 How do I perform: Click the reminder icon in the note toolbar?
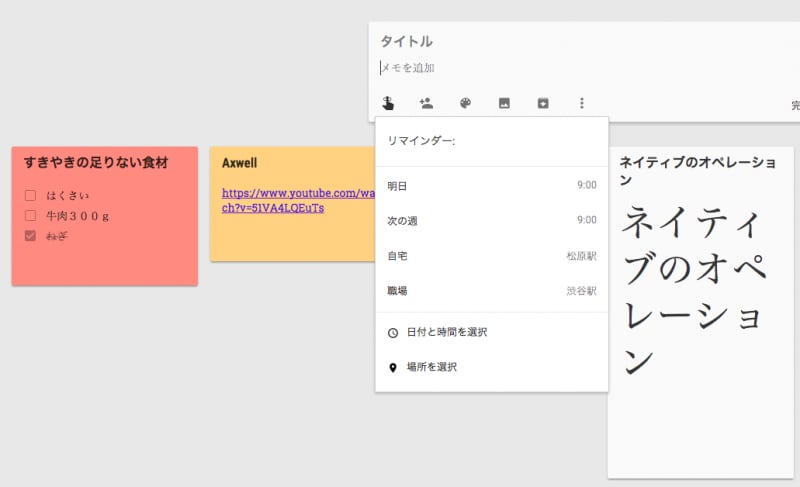point(388,103)
